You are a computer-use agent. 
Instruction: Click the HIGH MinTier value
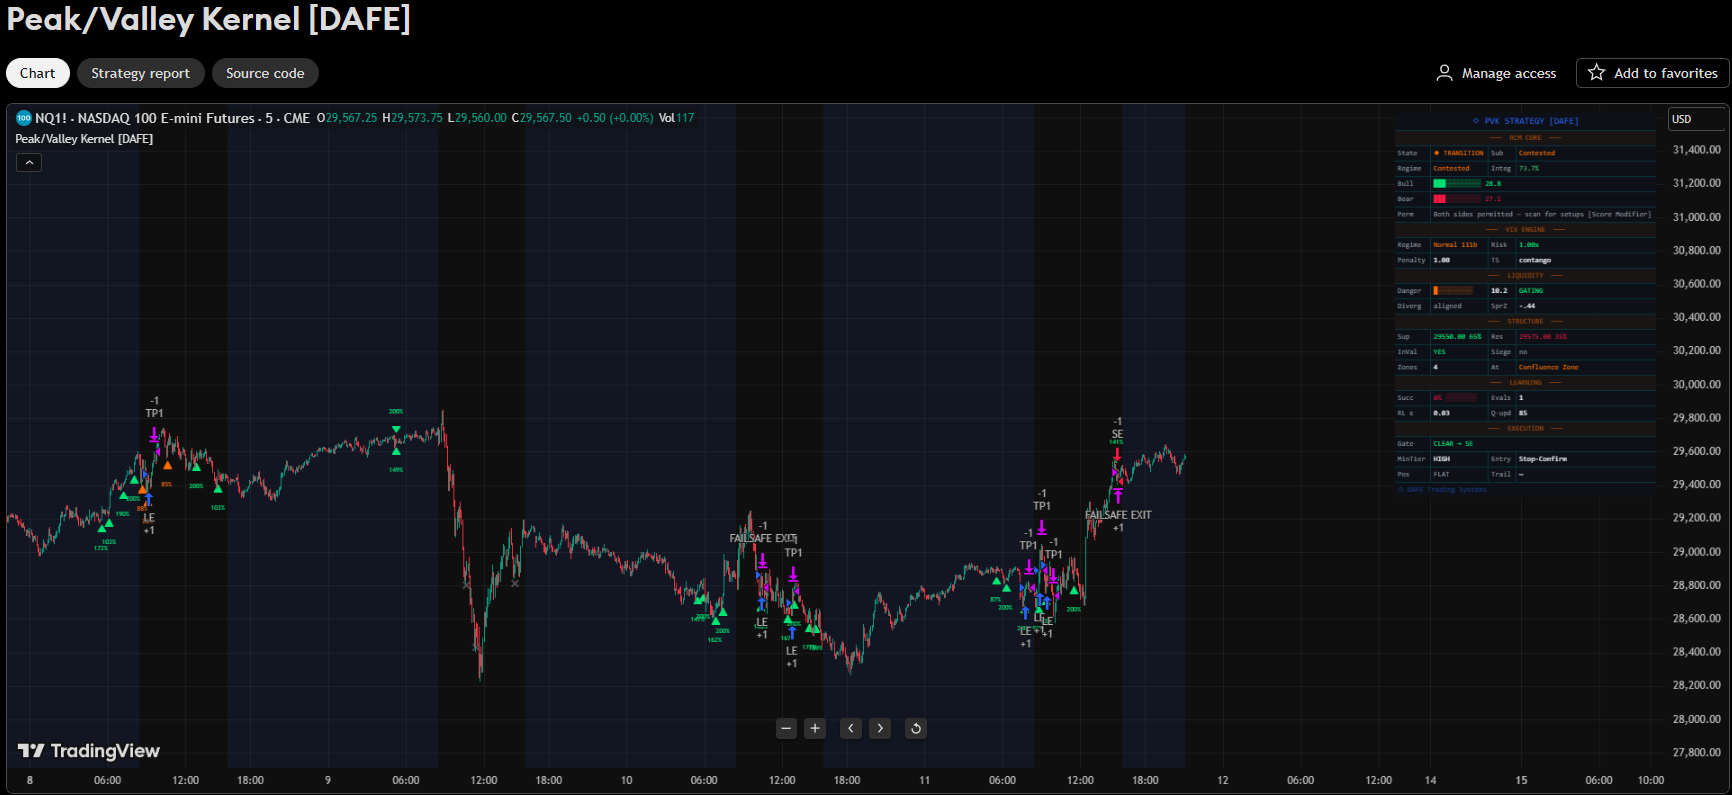pos(1440,459)
